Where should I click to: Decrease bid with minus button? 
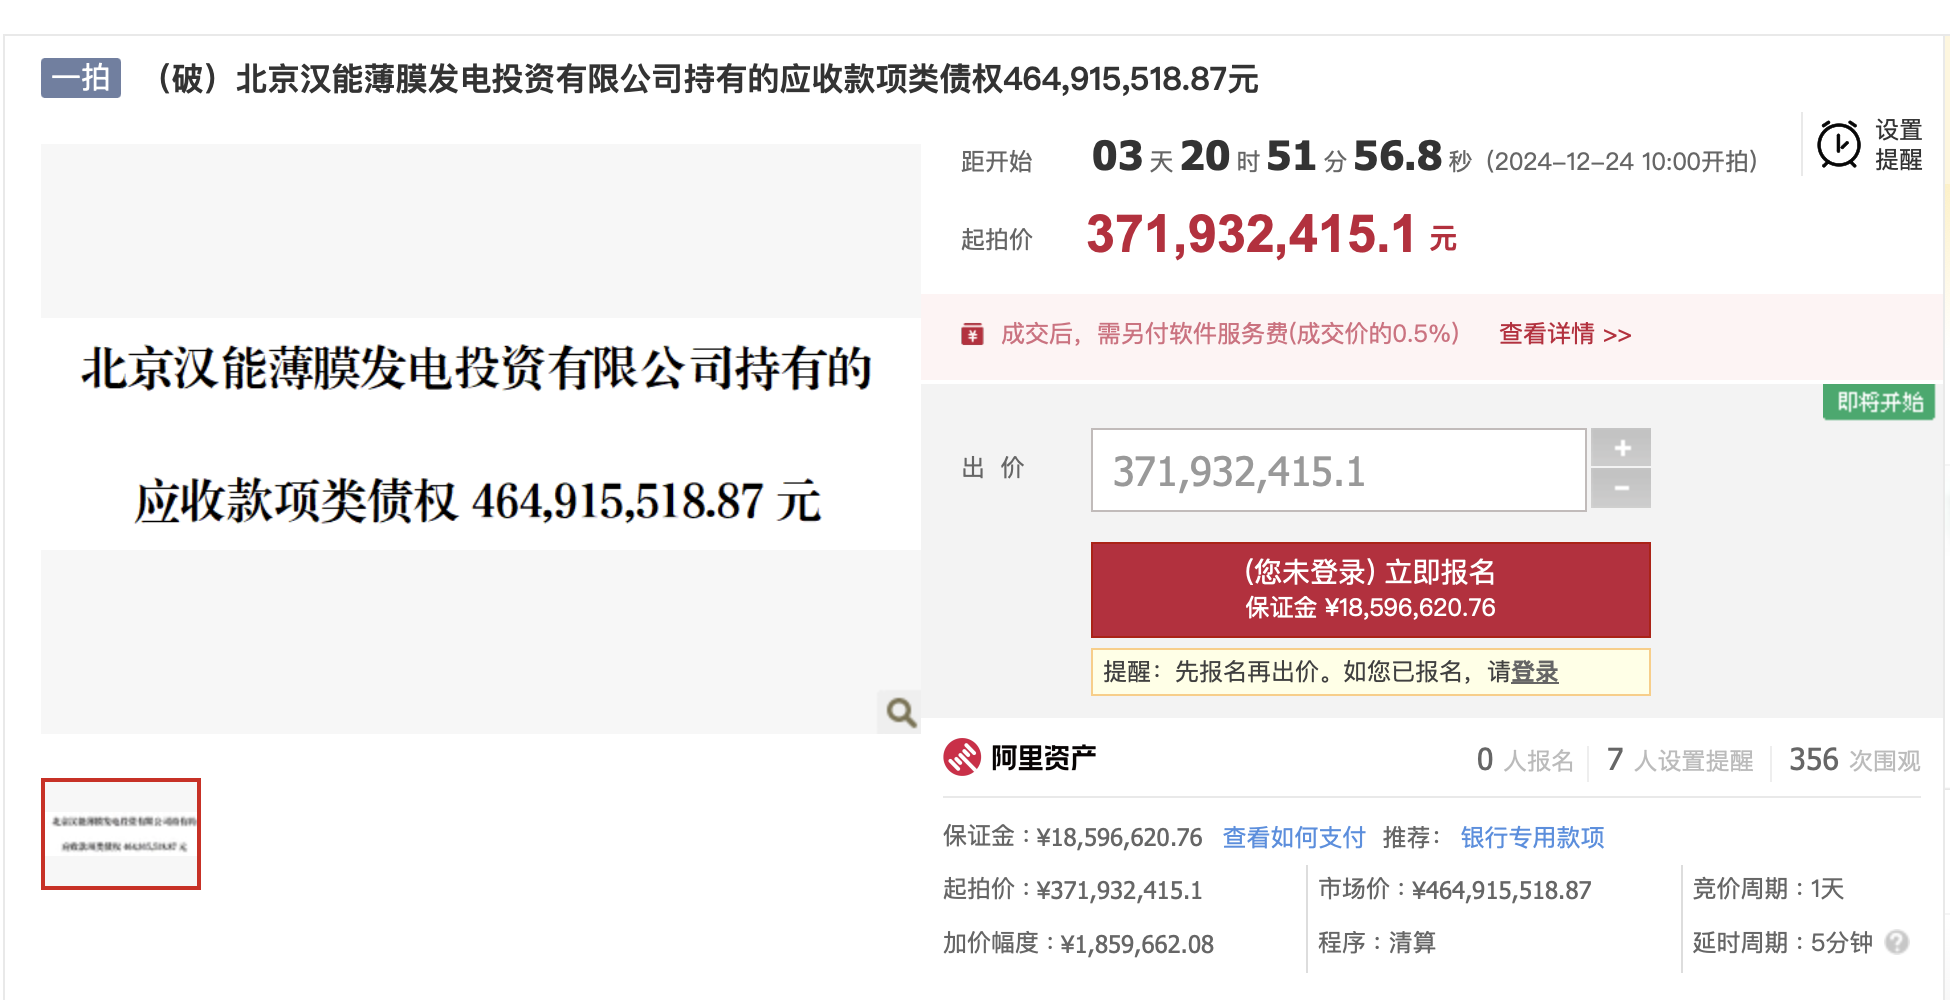tap(1621, 489)
